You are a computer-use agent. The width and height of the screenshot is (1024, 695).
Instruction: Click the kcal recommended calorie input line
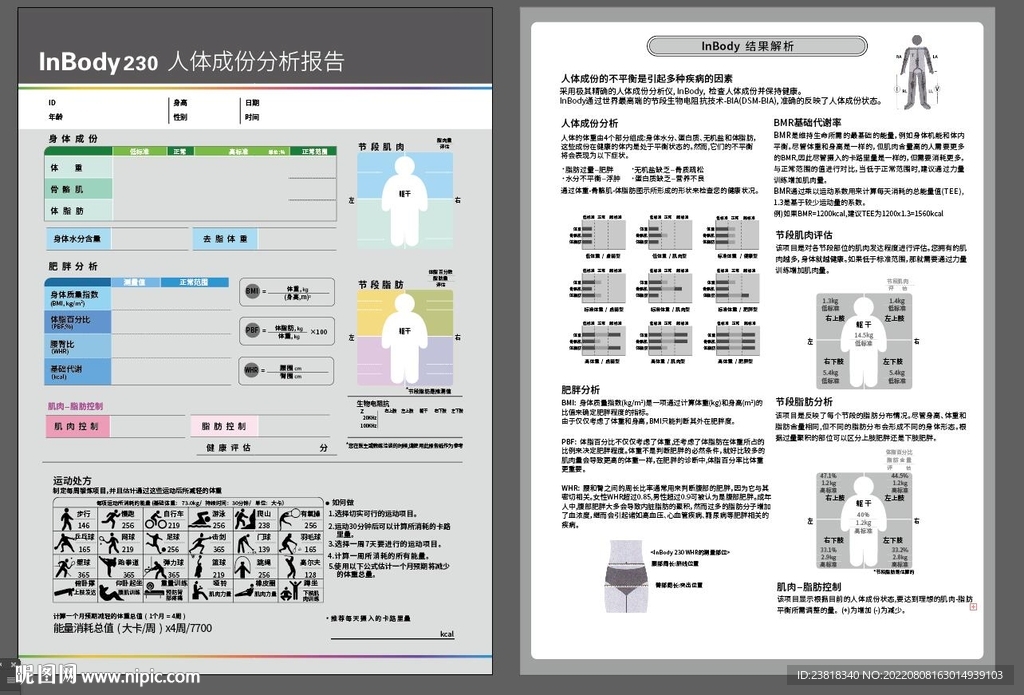390,634
